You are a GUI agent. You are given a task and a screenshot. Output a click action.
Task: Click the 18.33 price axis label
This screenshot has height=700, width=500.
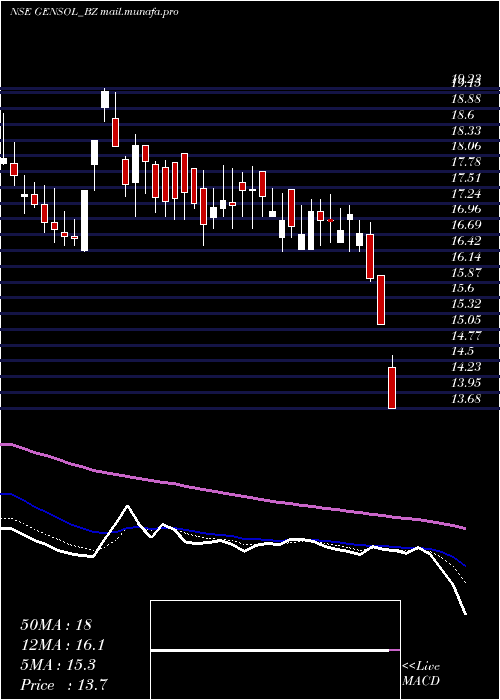tap(466, 131)
